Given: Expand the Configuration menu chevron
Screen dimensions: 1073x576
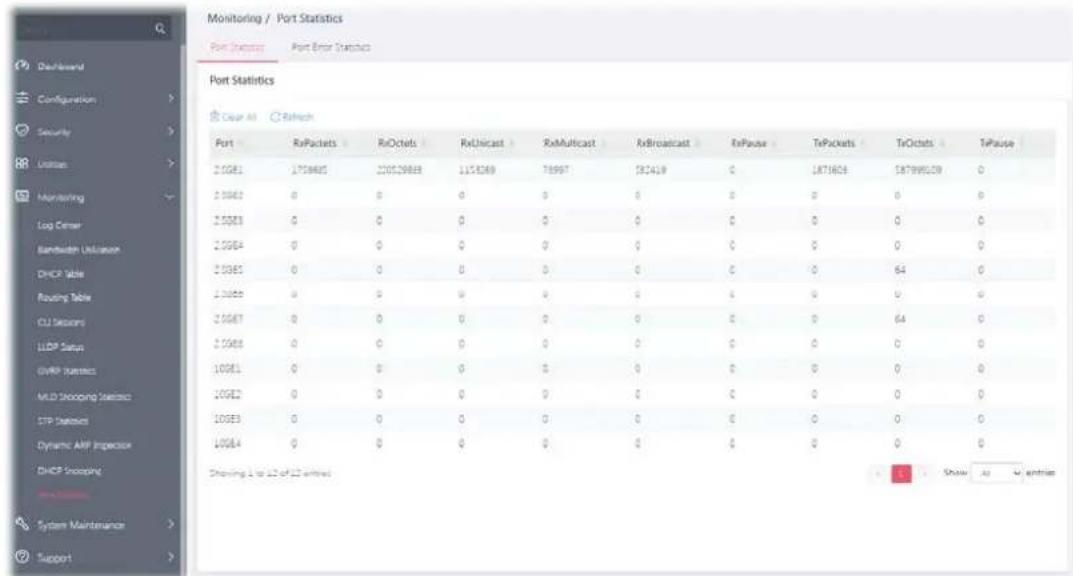Looking at the screenshot, I should tap(170, 99).
